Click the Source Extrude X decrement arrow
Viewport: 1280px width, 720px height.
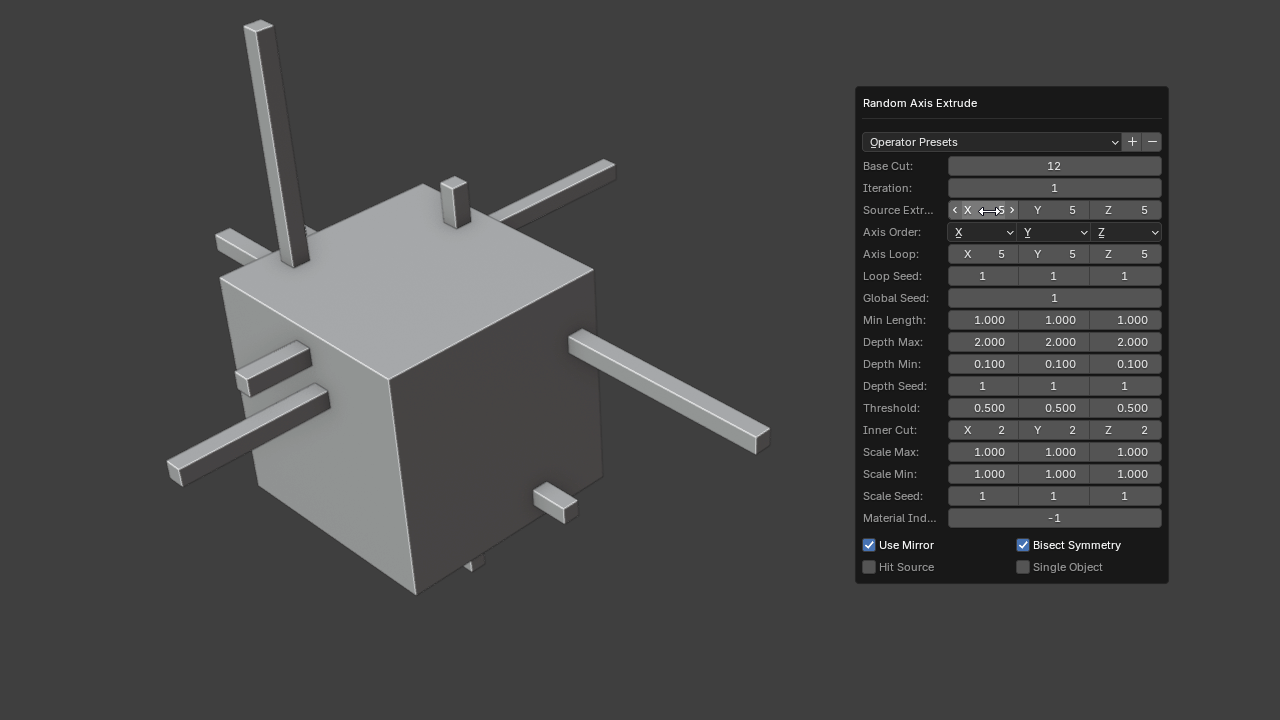pyautogui.click(x=955, y=210)
